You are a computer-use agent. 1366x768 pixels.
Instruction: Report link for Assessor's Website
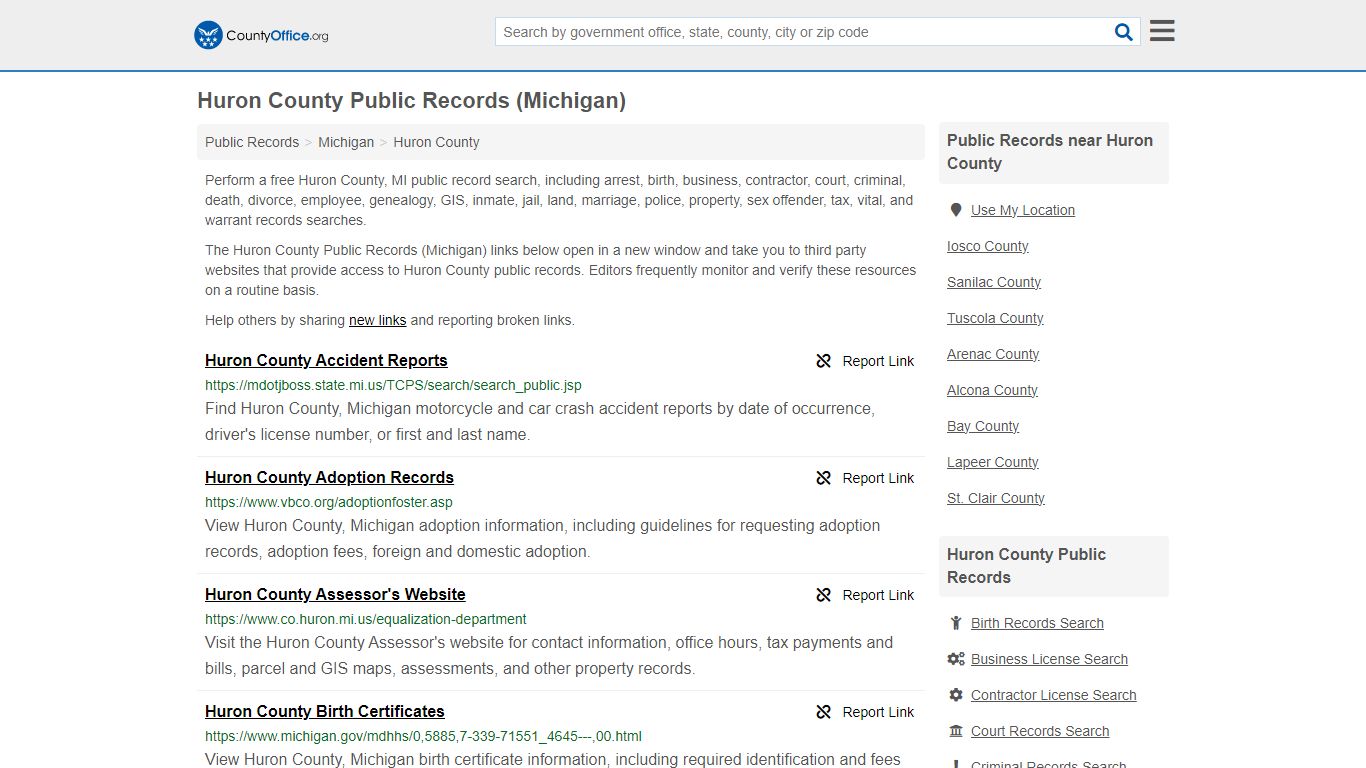[878, 595]
